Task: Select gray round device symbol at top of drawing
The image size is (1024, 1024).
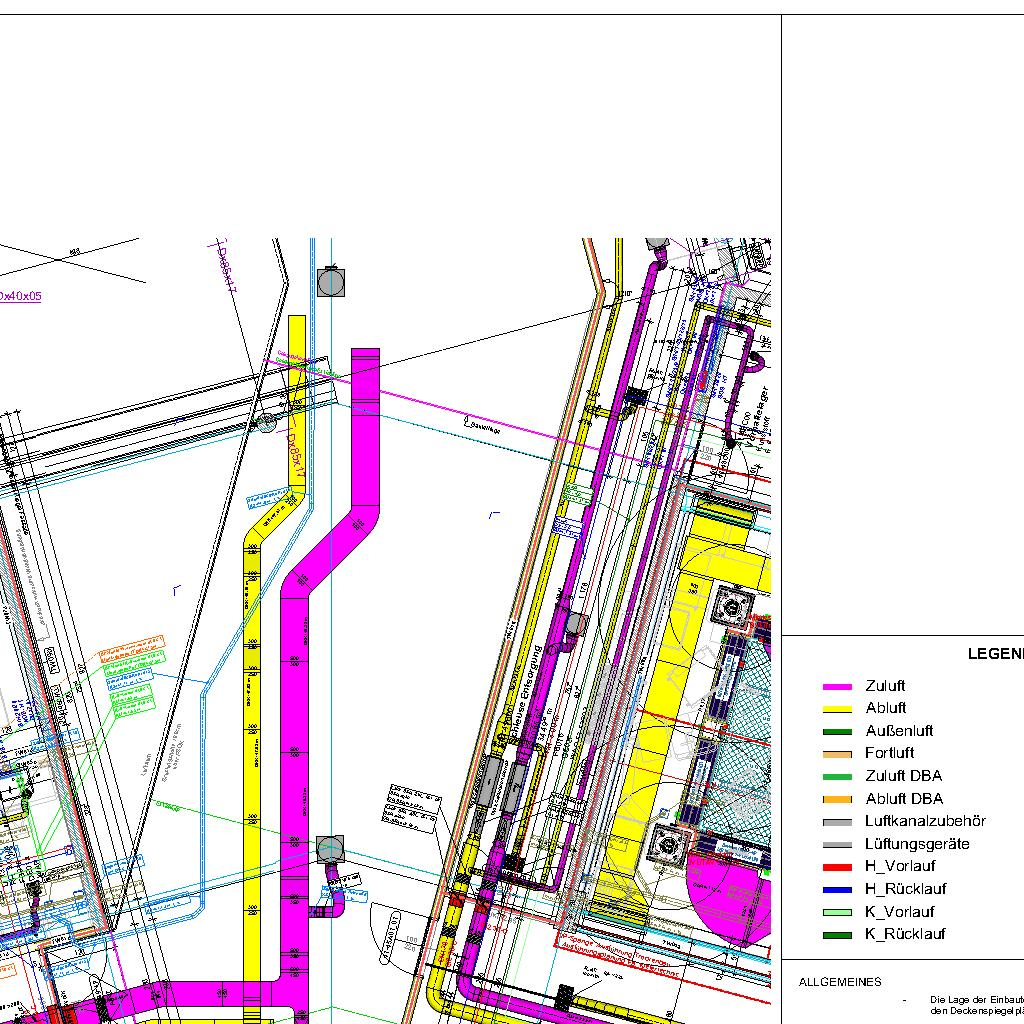Action: tap(331, 283)
